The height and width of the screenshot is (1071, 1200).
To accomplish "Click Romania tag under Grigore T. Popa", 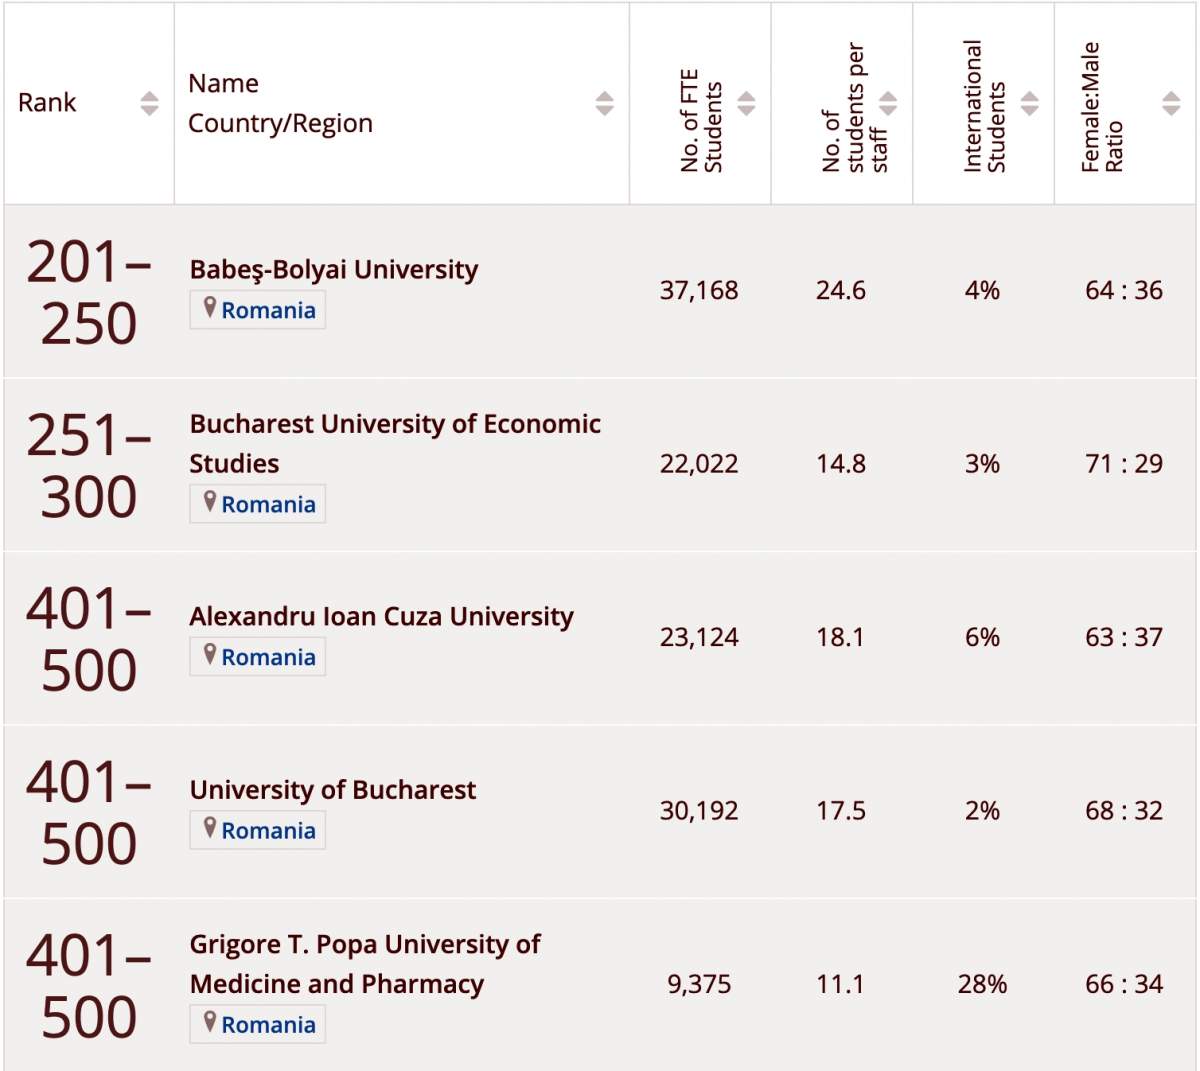I will click(x=268, y=1025).
